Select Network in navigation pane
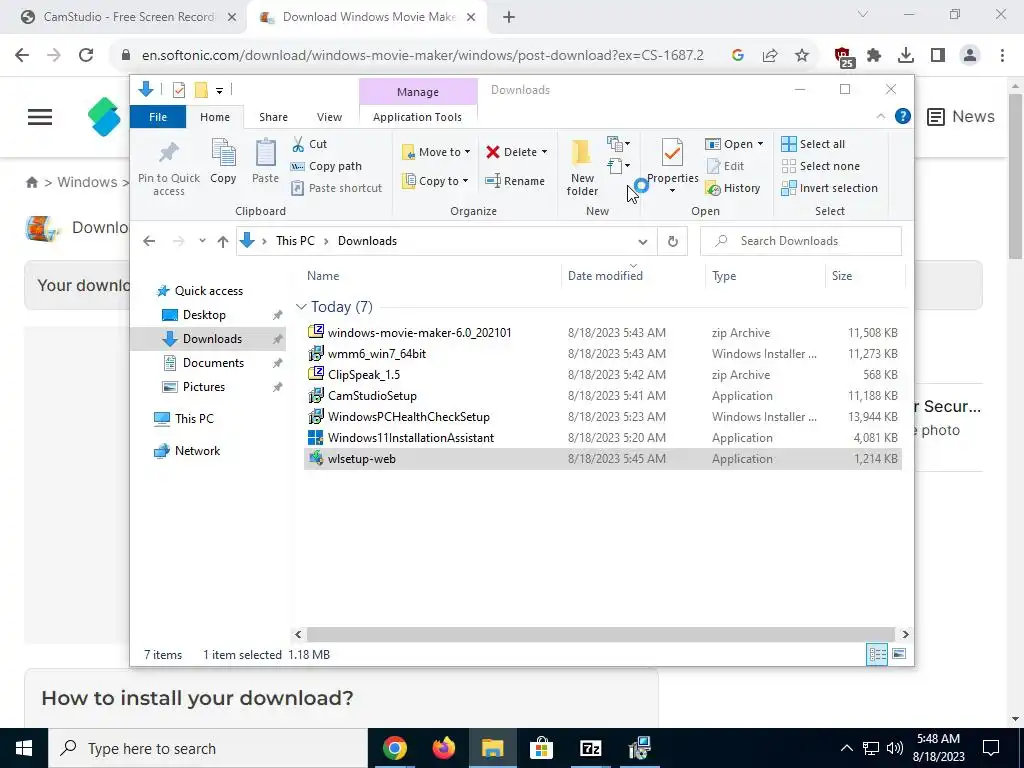 [x=197, y=451]
